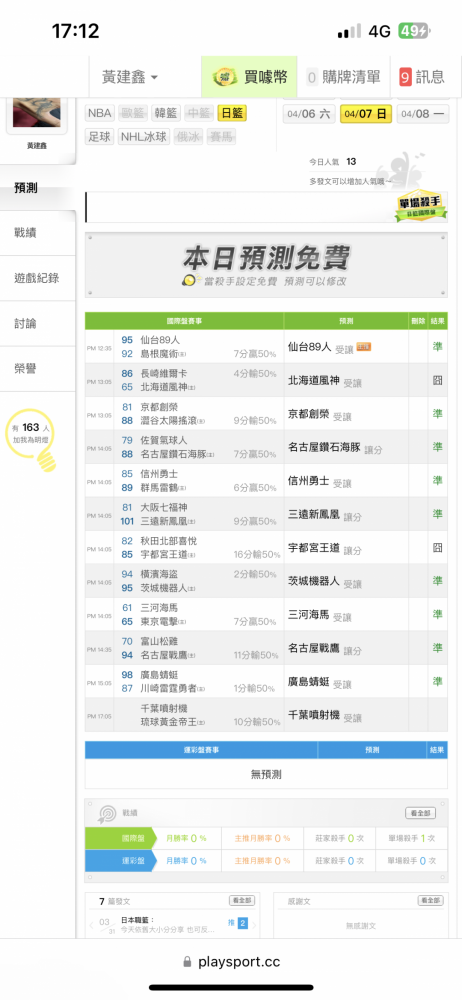Select the NHL冰球 league tab
This screenshot has width=462, height=1000.
(x=144, y=136)
